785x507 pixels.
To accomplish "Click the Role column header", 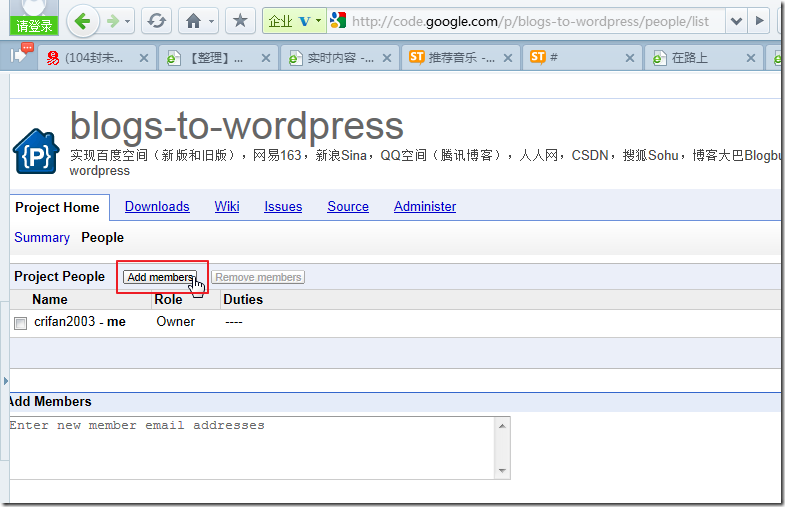I will tap(168, 299).
